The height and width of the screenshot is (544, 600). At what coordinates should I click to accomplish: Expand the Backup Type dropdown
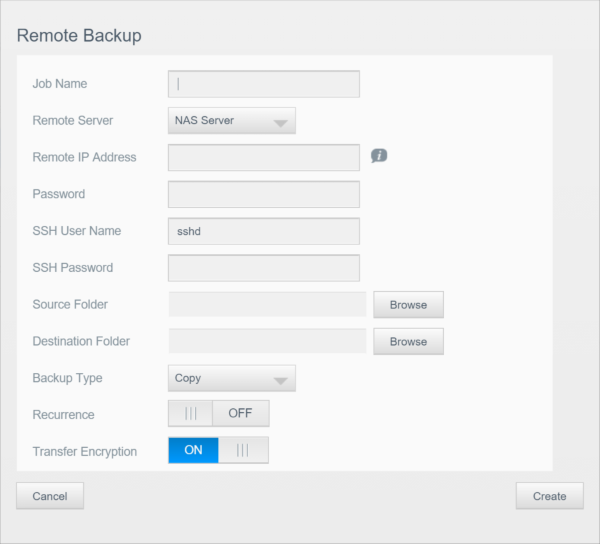(x=231, y=378)
